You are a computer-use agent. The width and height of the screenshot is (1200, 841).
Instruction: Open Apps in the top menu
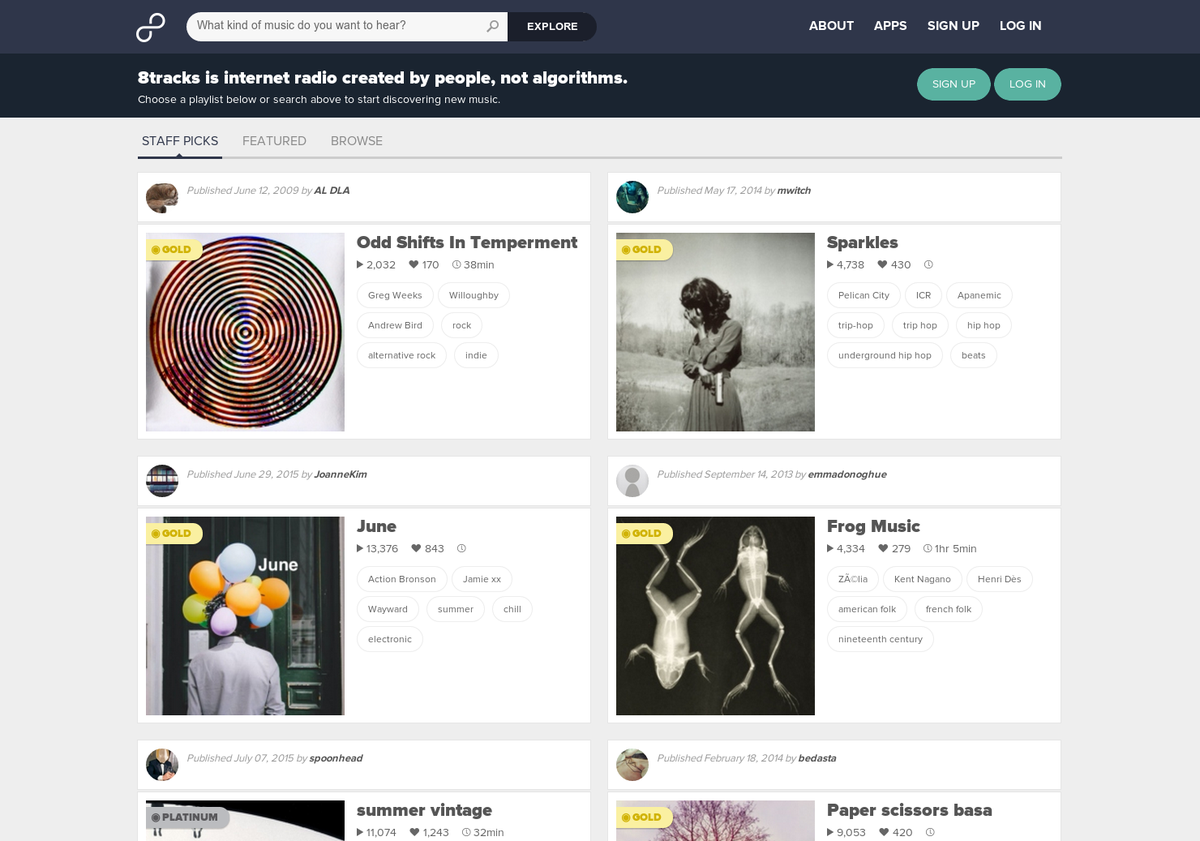coord(890,26)
